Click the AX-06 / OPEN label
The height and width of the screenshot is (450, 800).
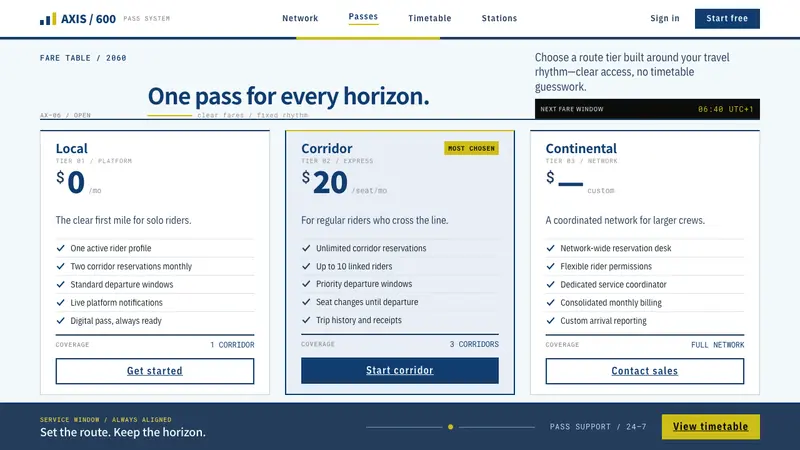(x=65, y=115)
